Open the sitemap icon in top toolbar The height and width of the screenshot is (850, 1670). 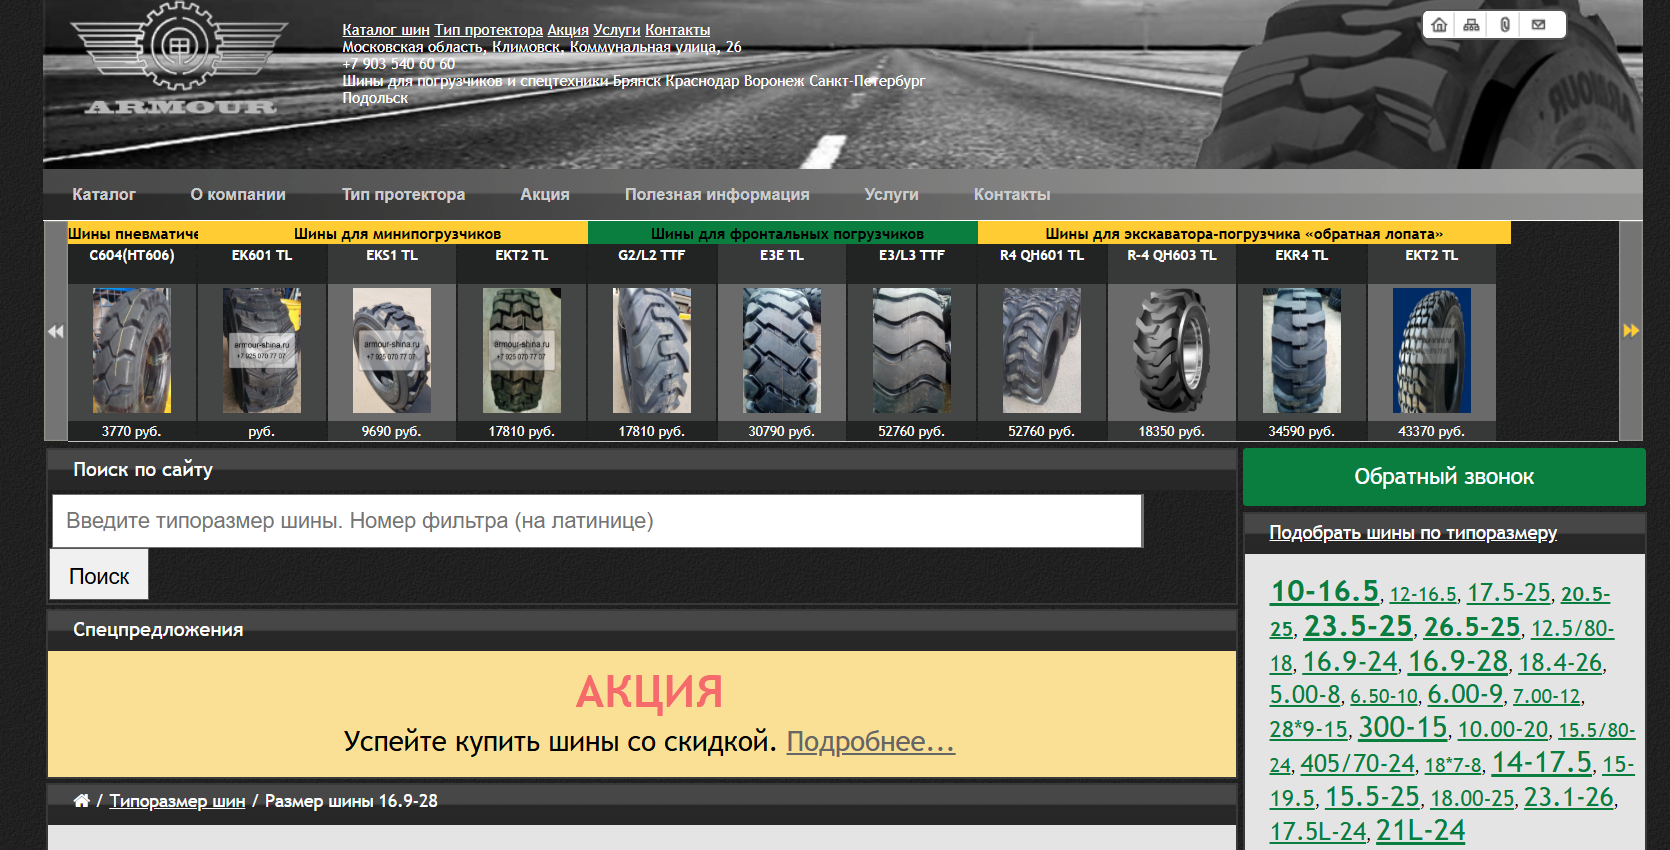click(x=1471, y=25)
